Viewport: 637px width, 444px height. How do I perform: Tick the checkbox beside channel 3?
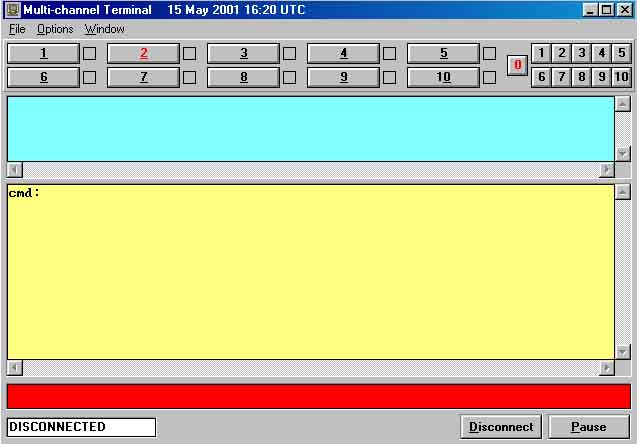(289, 54)
